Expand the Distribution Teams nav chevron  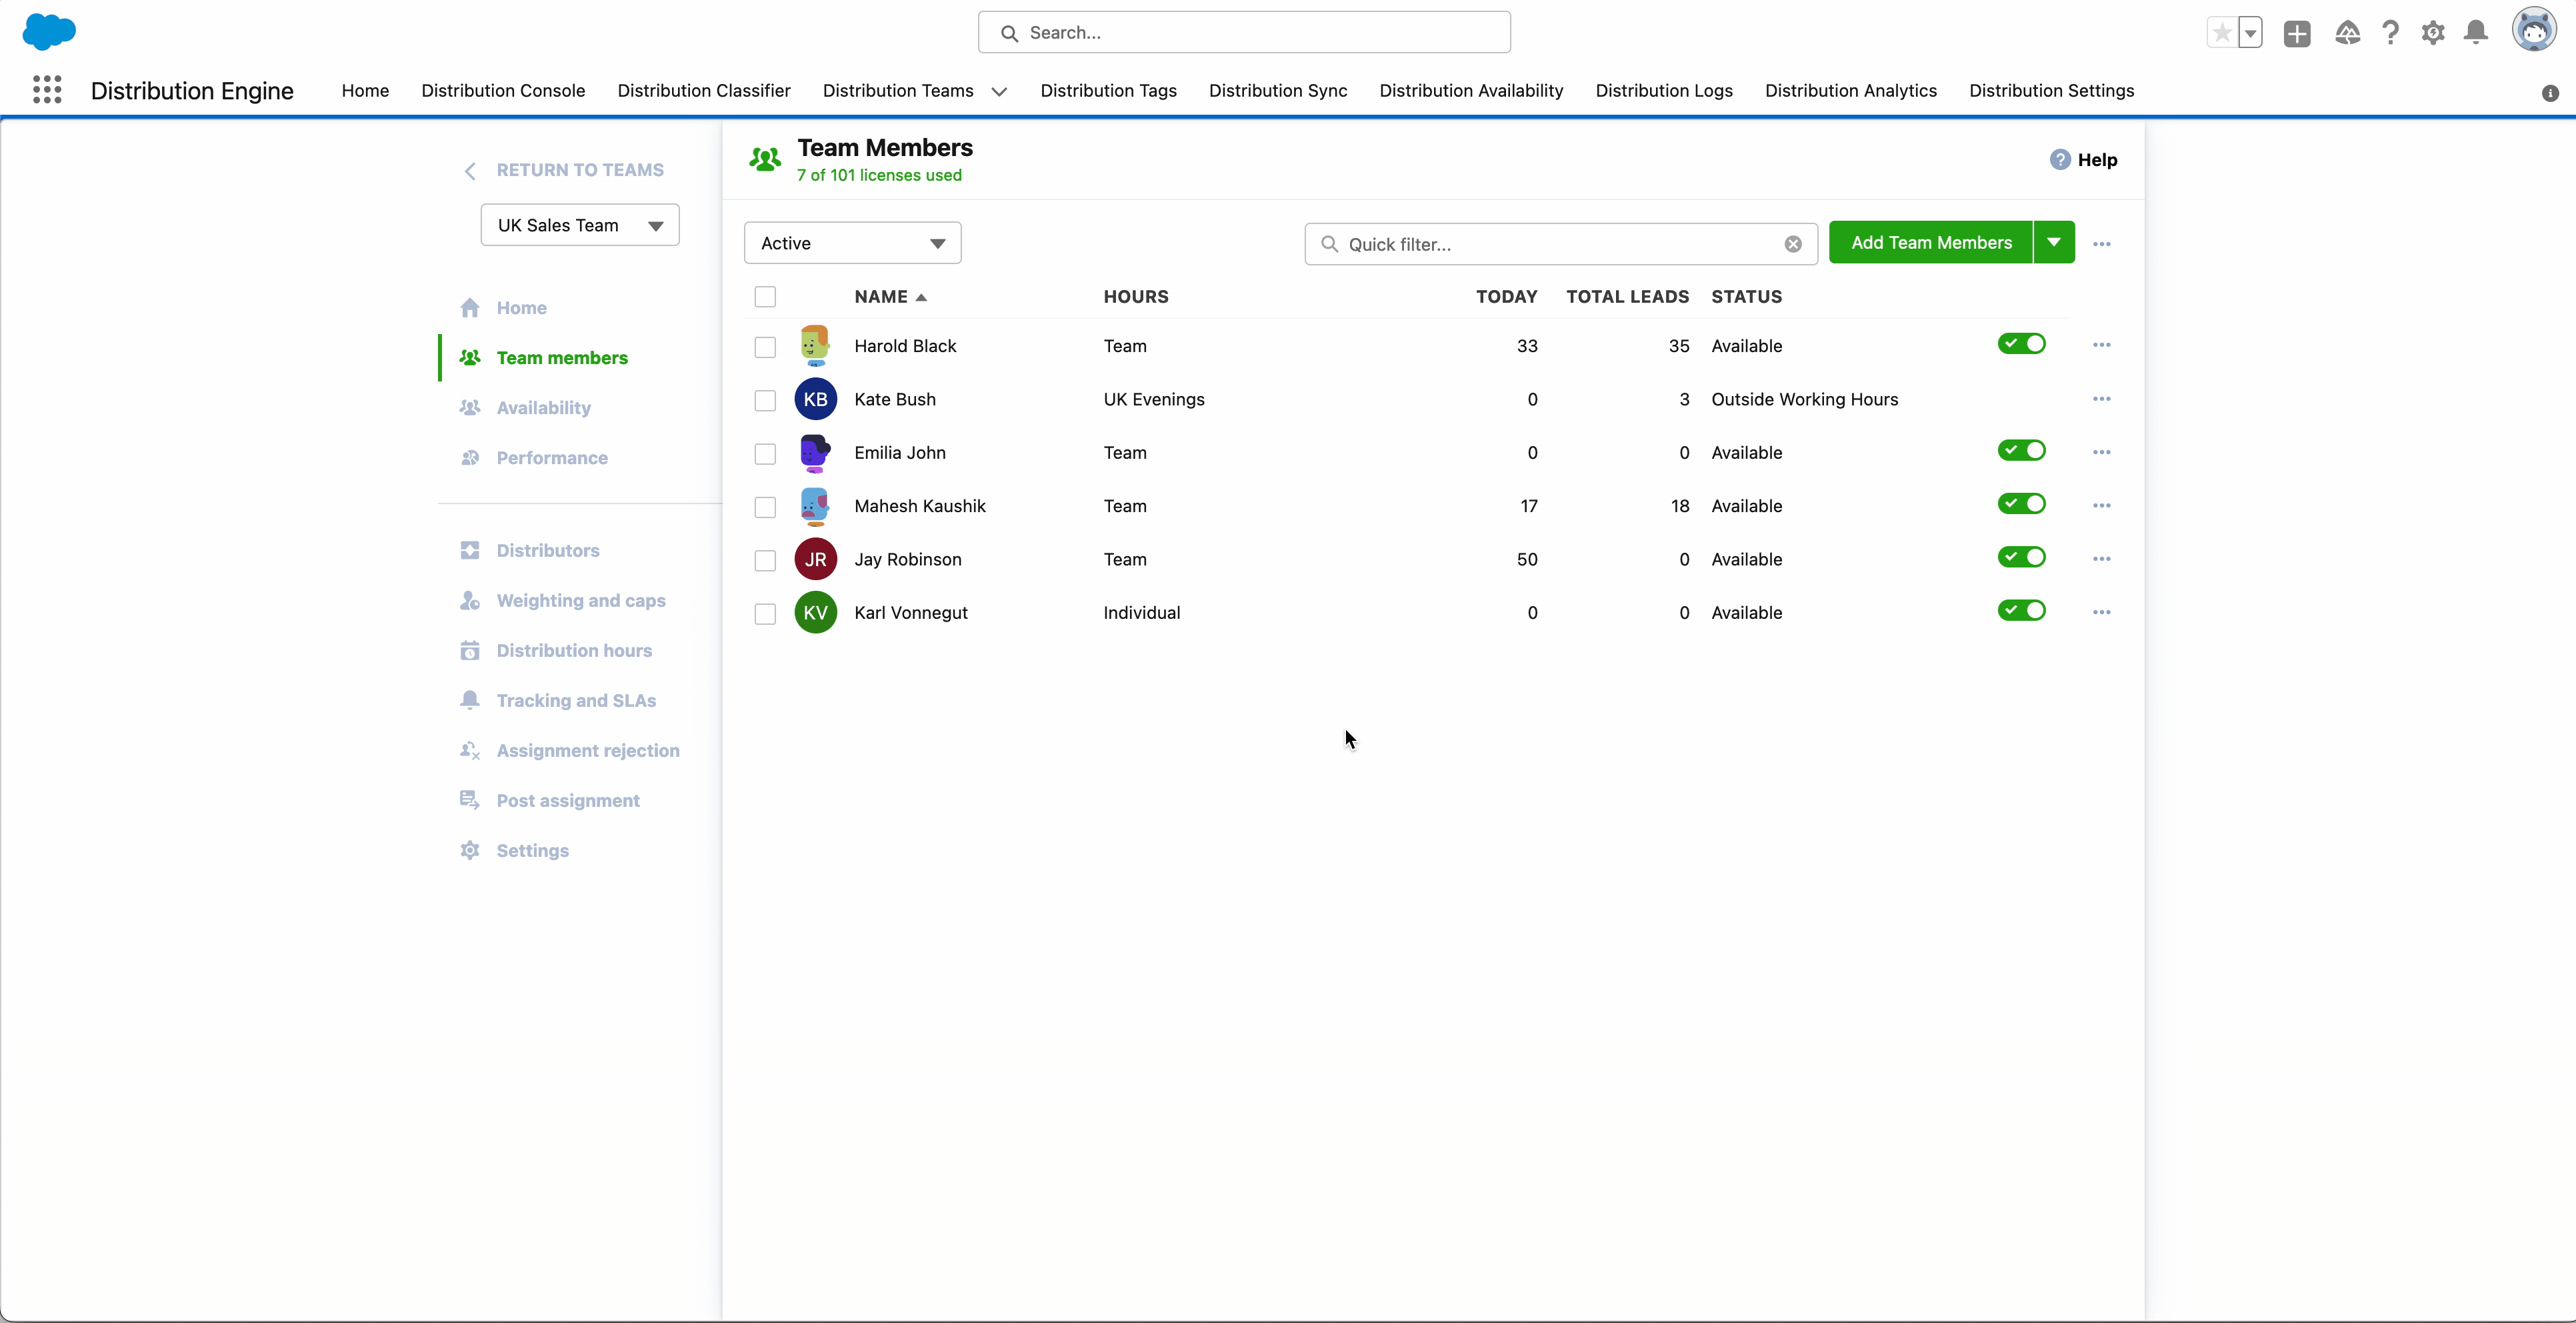pyautogui.click(x=999, y=91)
